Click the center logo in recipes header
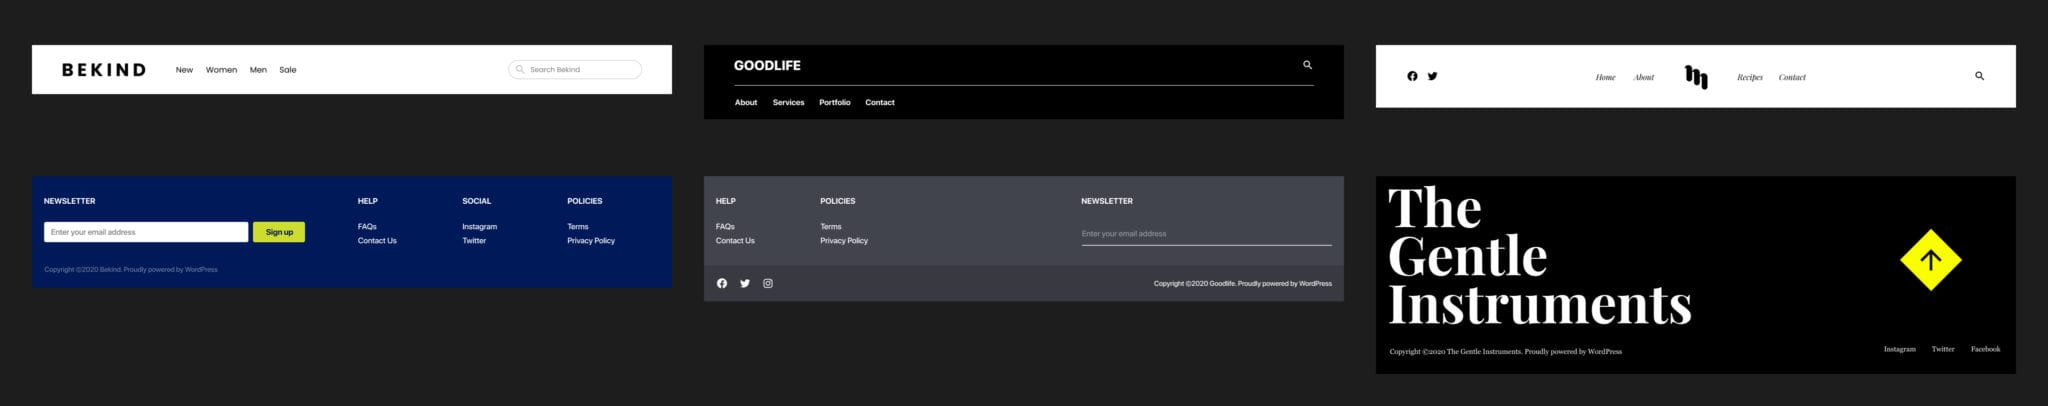The width and height of the screenshot is (2048, 406). 1696,77
